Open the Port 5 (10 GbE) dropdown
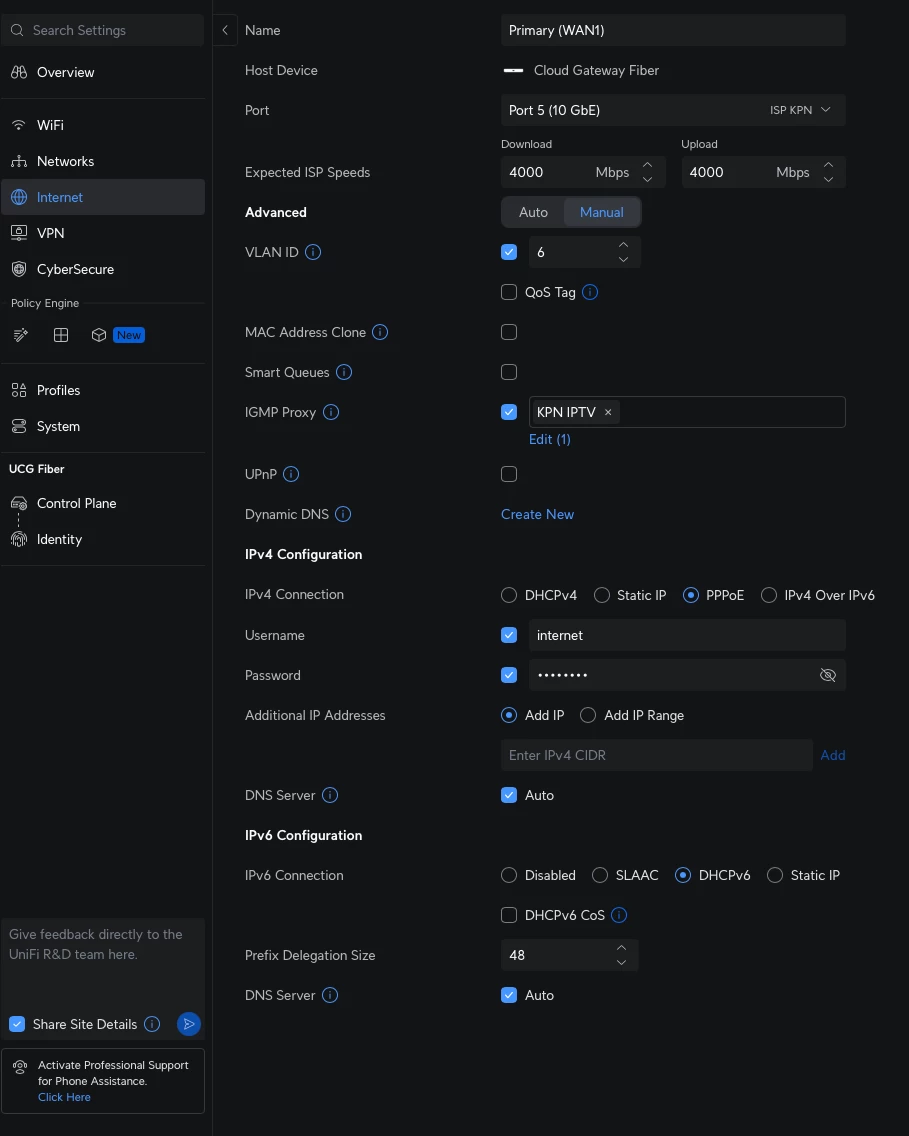The width and height of the screenshot is (909, 1136). [672, 110]
